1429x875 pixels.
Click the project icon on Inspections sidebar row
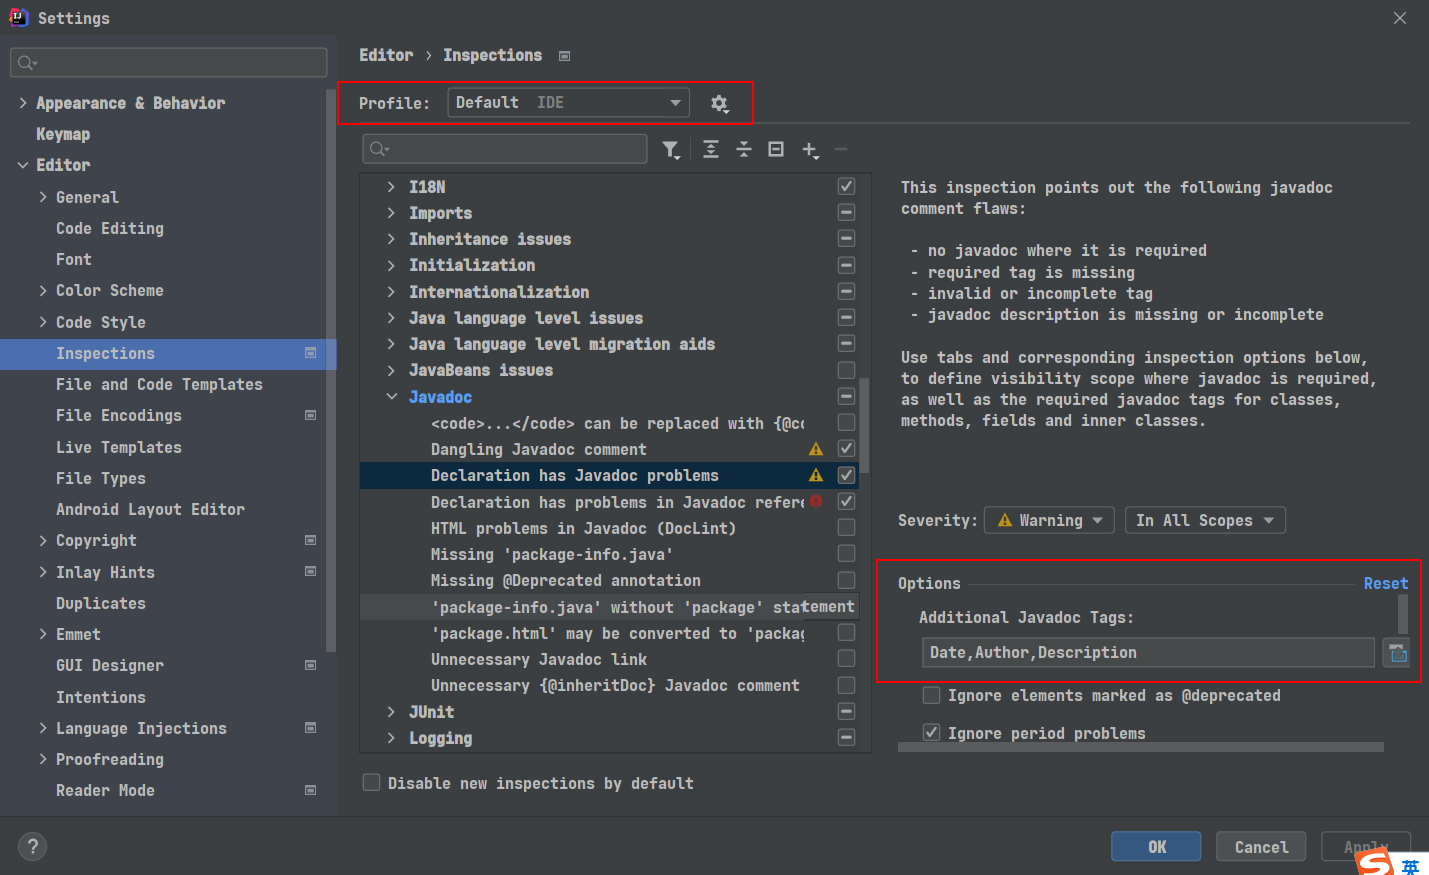(310, 353)
